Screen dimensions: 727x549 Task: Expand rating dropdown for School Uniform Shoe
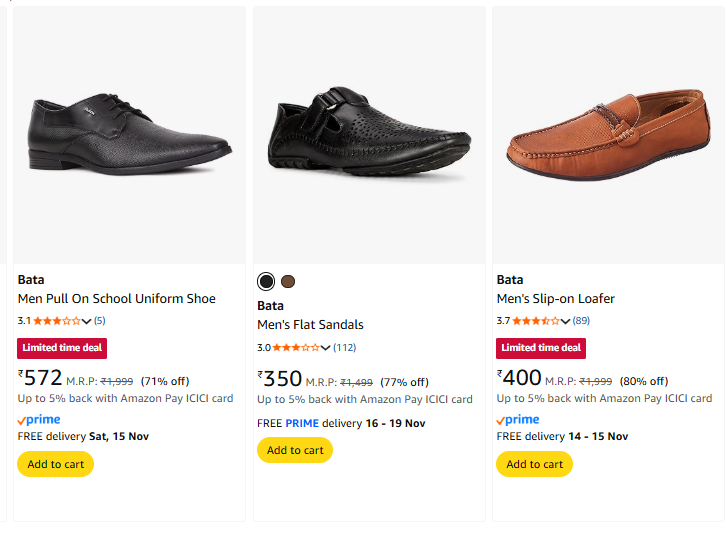[87, 321]
